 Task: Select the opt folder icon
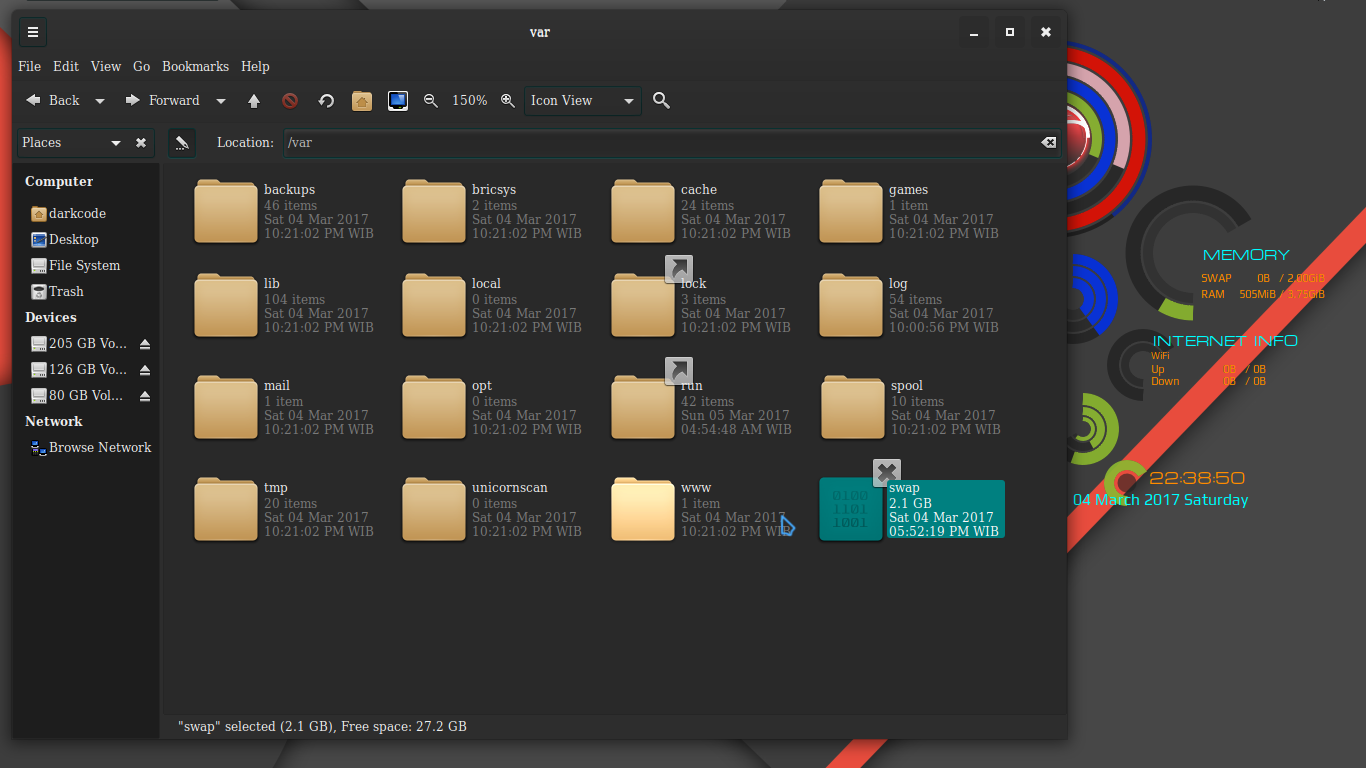434,407
